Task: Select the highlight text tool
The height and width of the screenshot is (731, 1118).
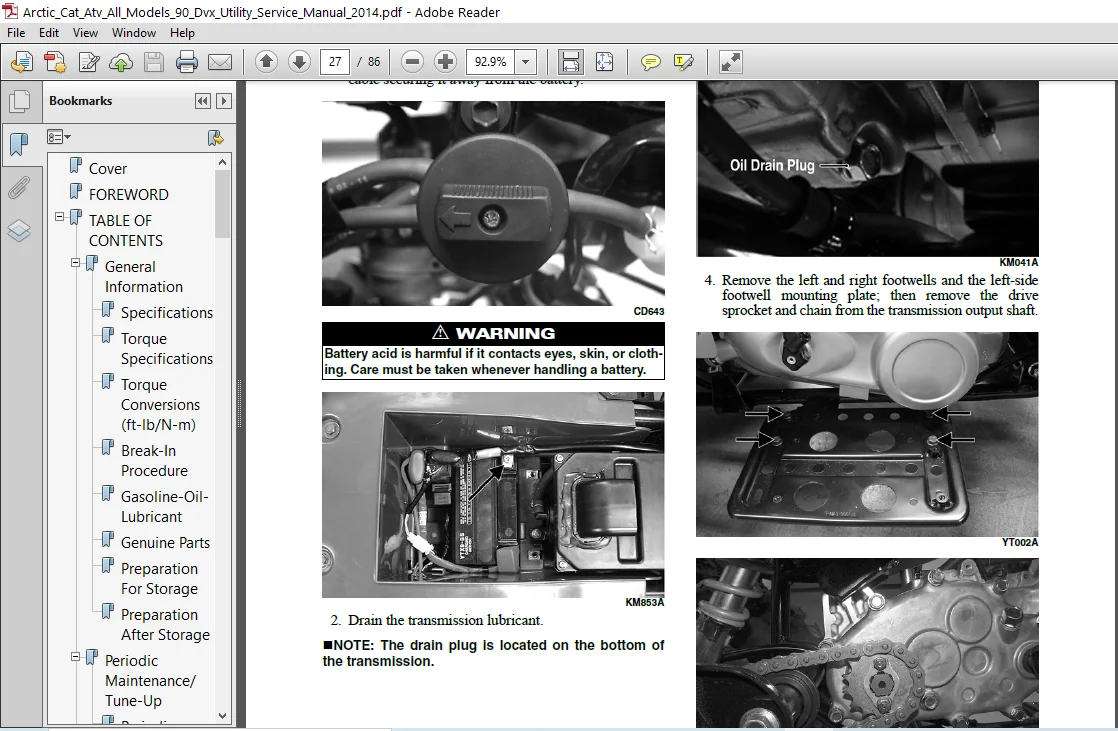Action: 683,62
